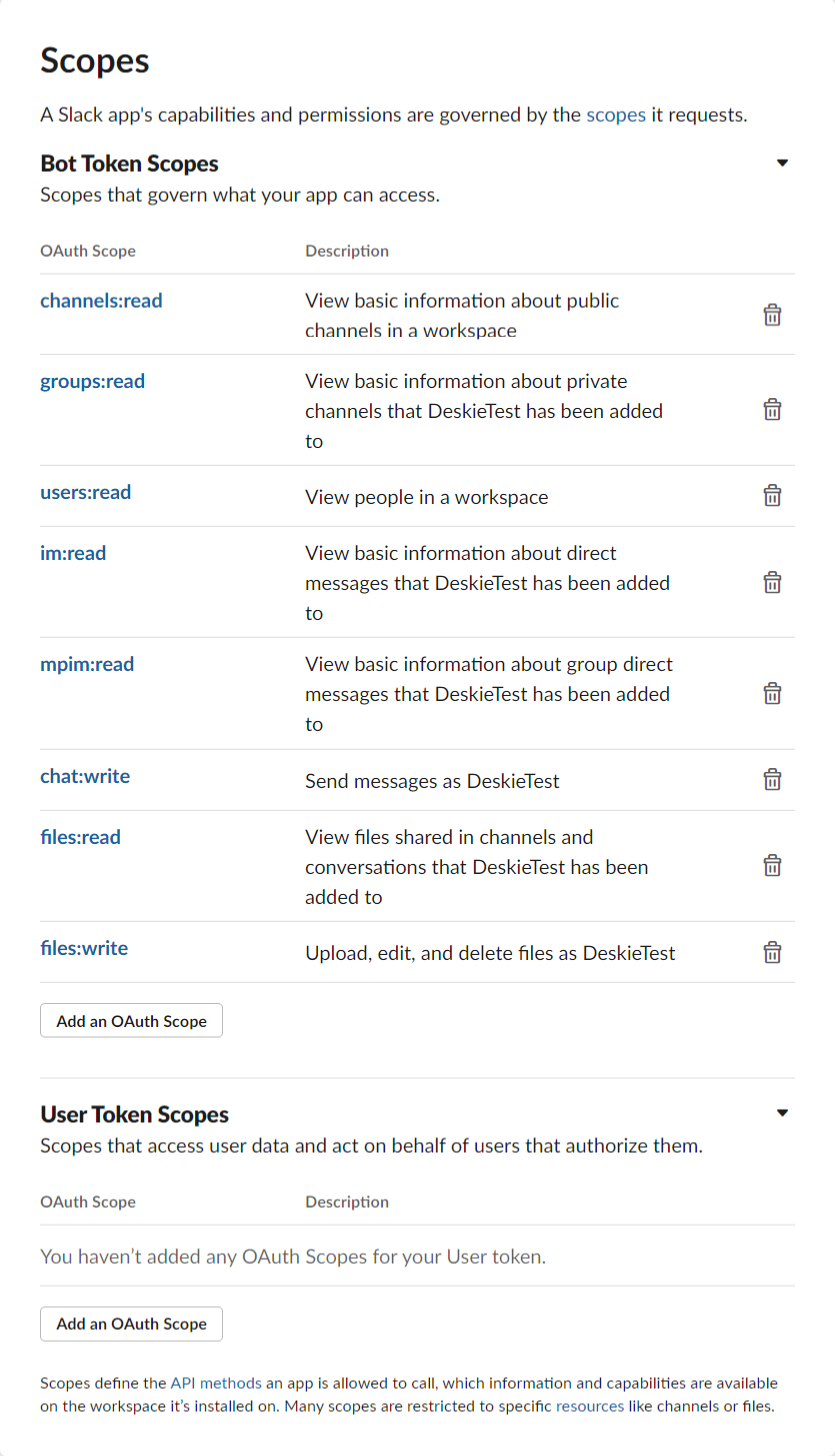Open the channels:read scope link
The height and width of the screenshot is (1456, 835).
[101, 300]
